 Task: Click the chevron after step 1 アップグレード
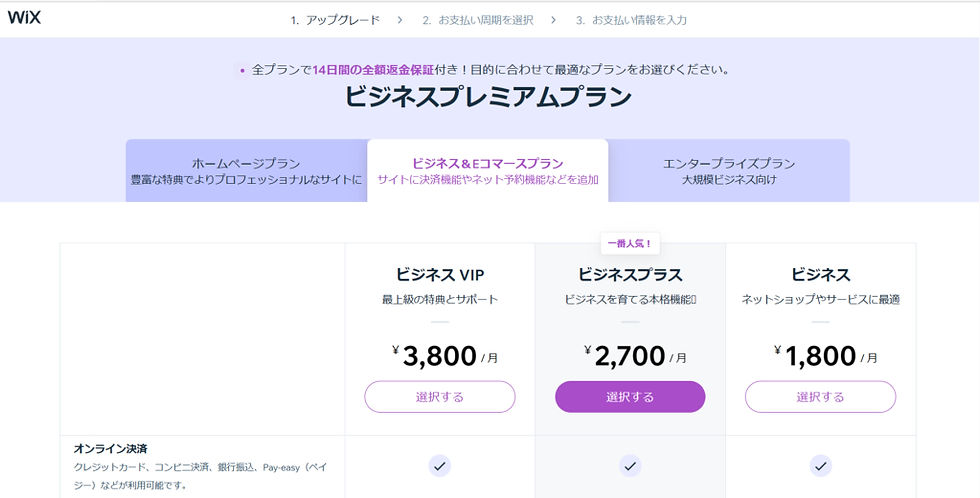(x=400, y=19)
